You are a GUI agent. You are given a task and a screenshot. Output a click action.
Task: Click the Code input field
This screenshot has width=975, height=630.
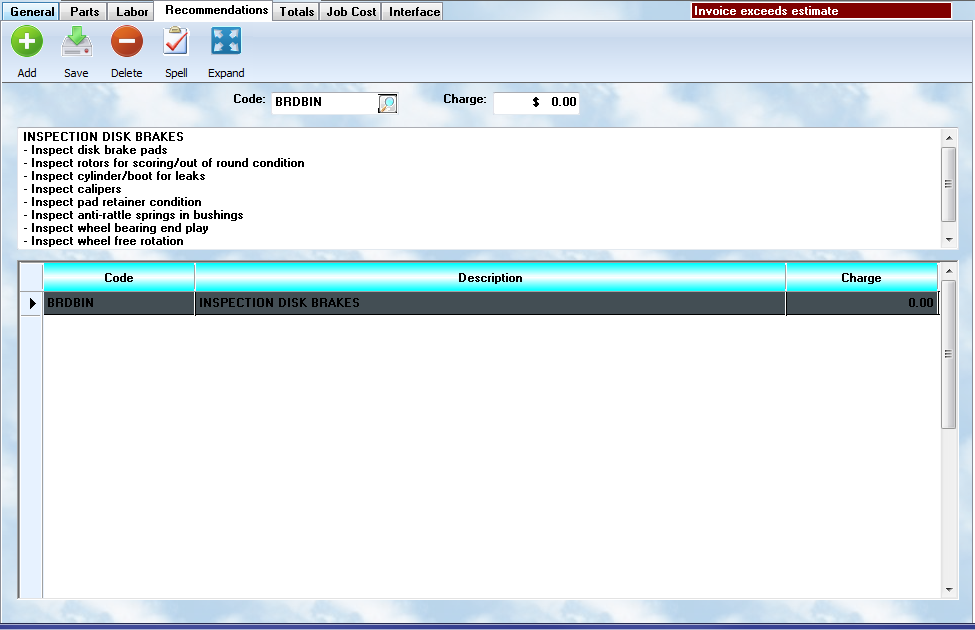[x=324, y=102]
